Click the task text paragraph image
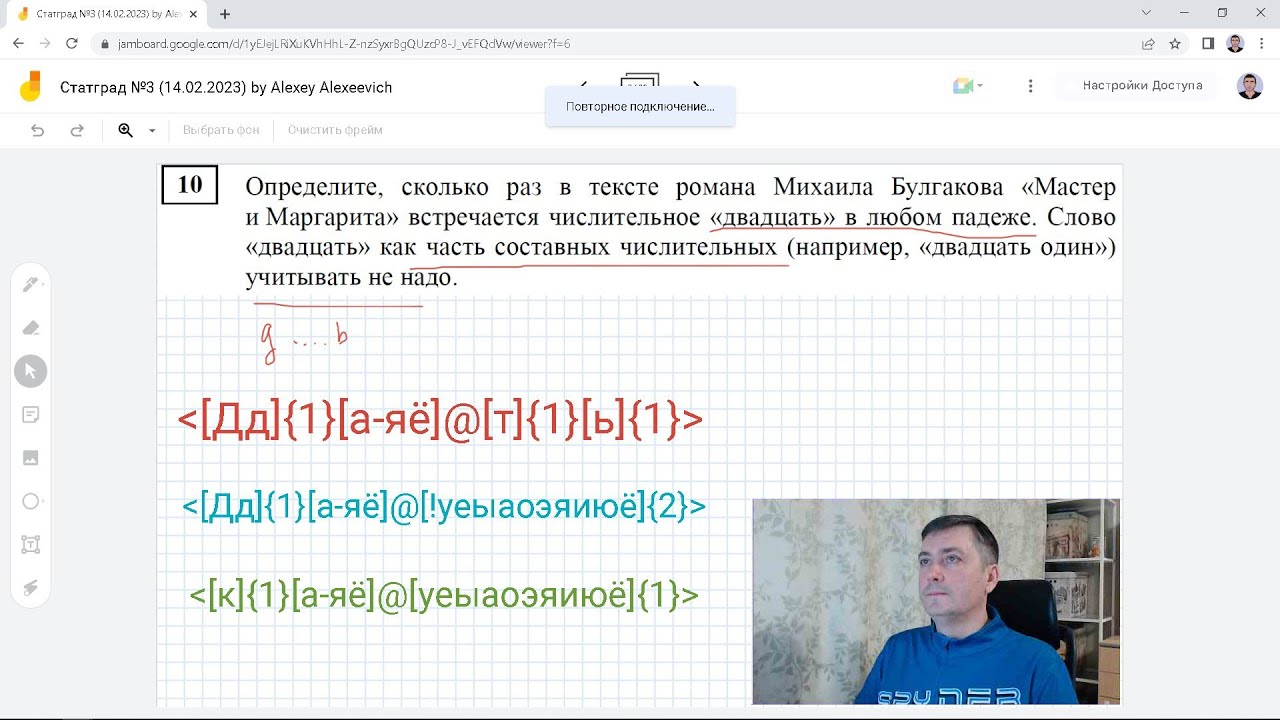The width and height of the screenshot is (1280, 720). (x=640, y=232)
